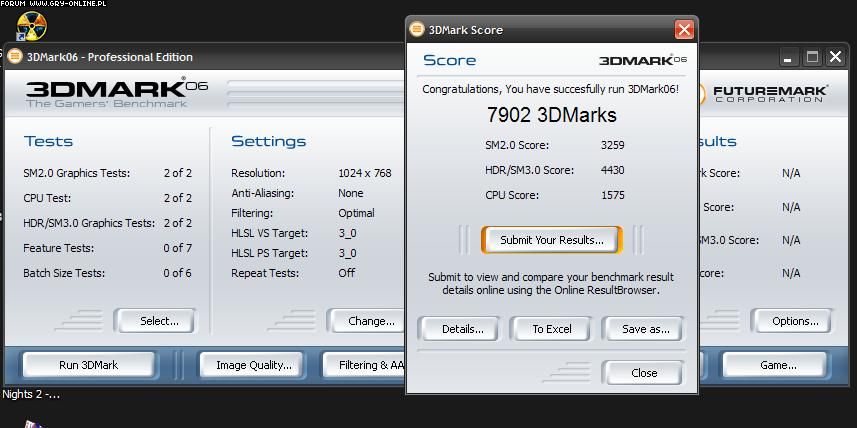
Task: Click the 7902 3DMarks total score
Action: (x=551, y=115)
